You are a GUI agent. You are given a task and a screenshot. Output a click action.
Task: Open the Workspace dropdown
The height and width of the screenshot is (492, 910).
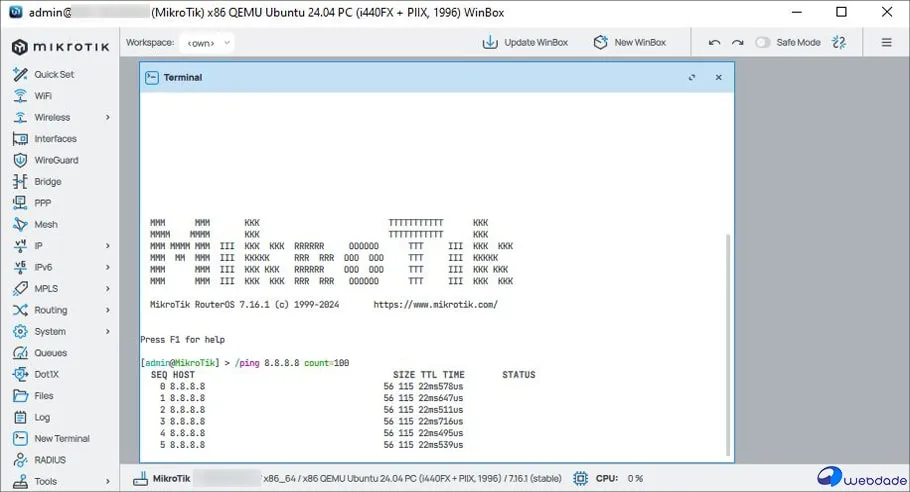[208, 43]
